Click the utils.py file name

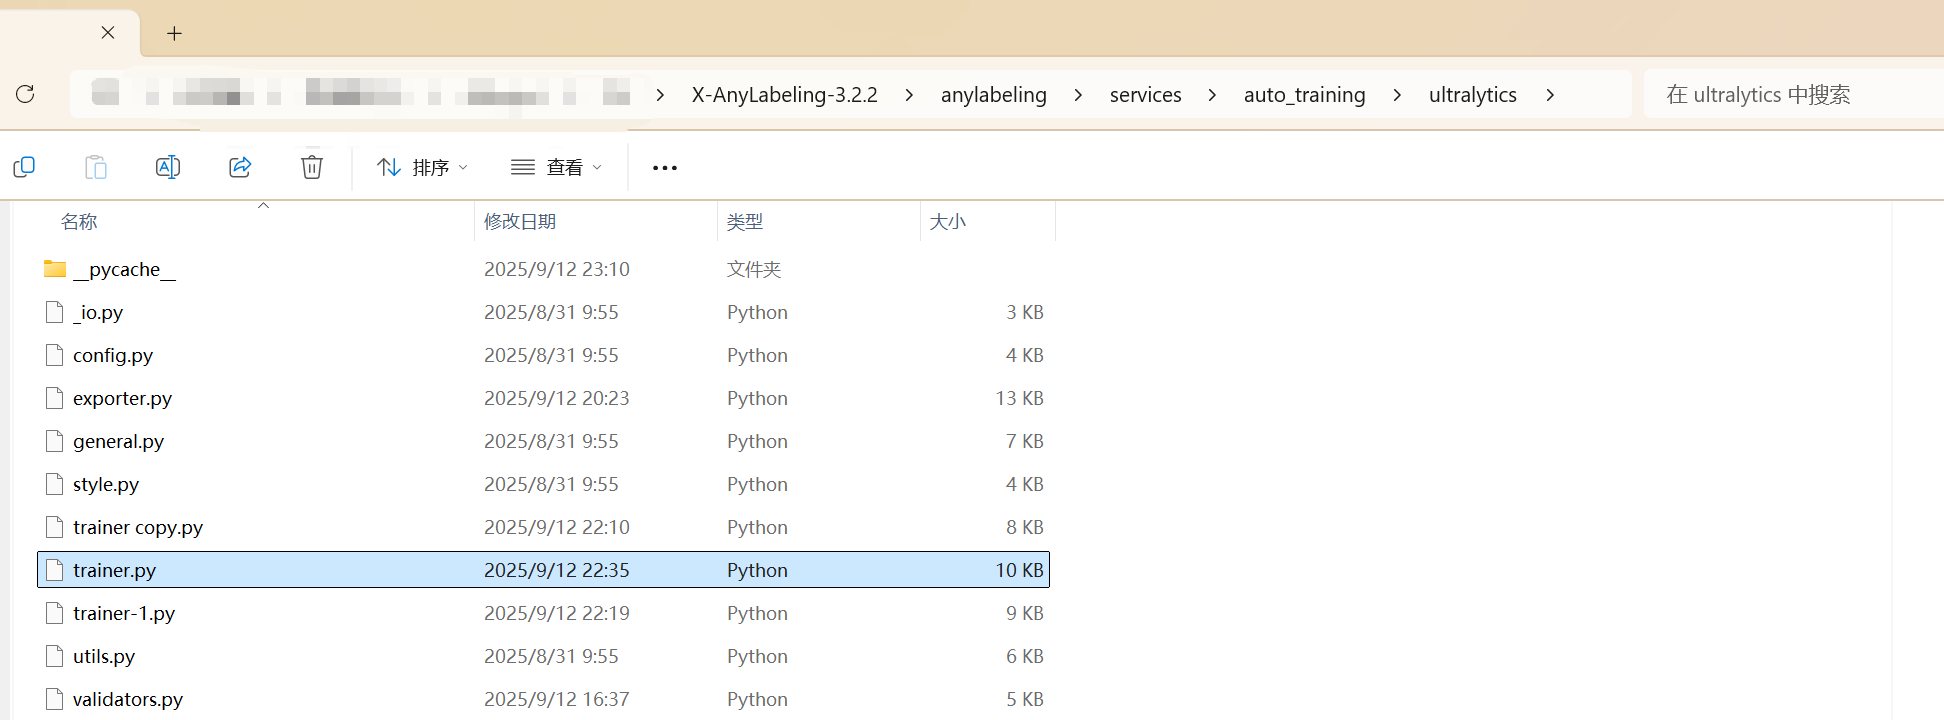click(104, 657)
